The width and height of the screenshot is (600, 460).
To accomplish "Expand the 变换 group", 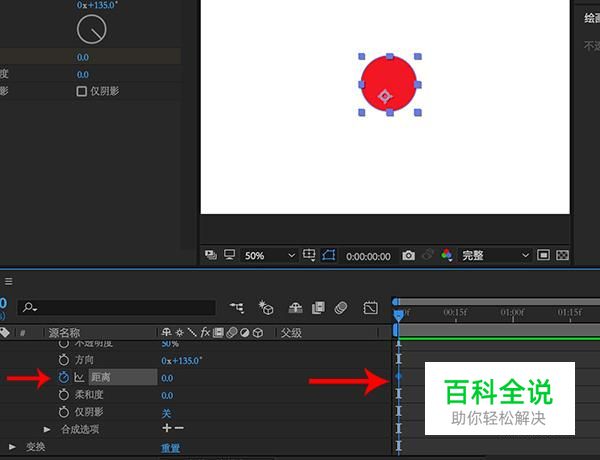I will (x=12, y=447).
